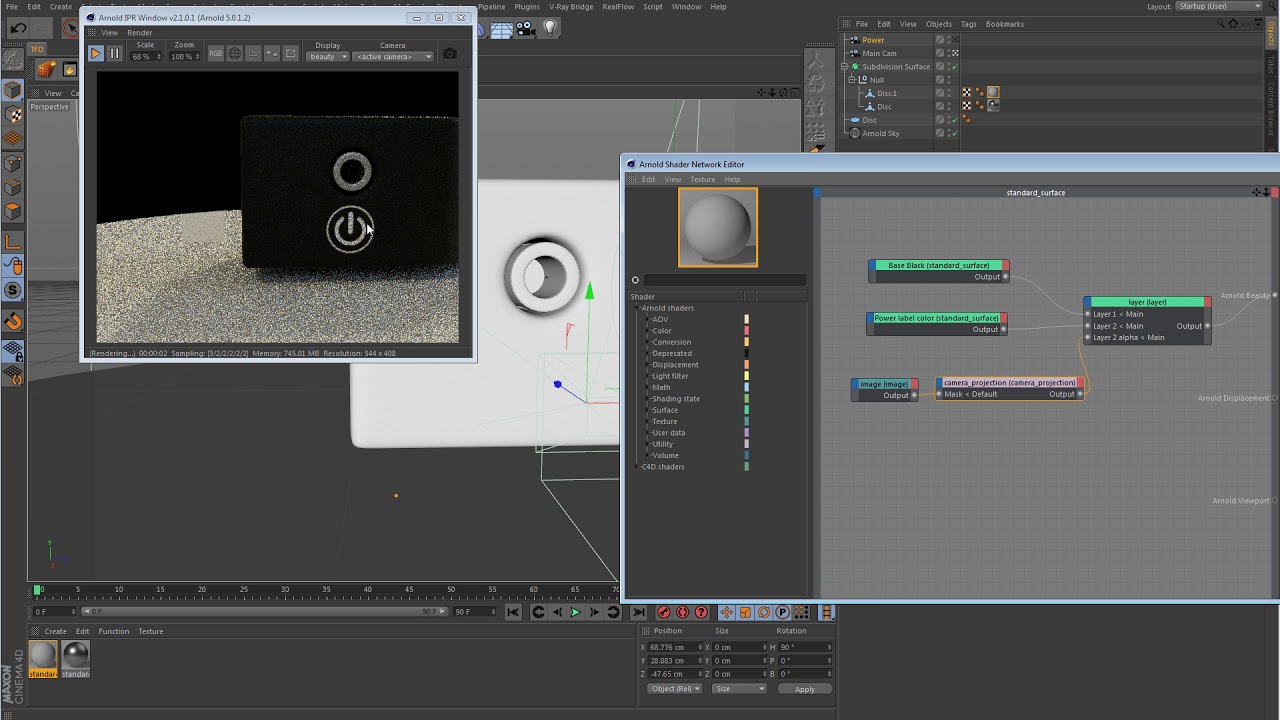Collapse the Null object hierarchy
This screenshot has width=1280, height=720.
(x=852, y=80)
